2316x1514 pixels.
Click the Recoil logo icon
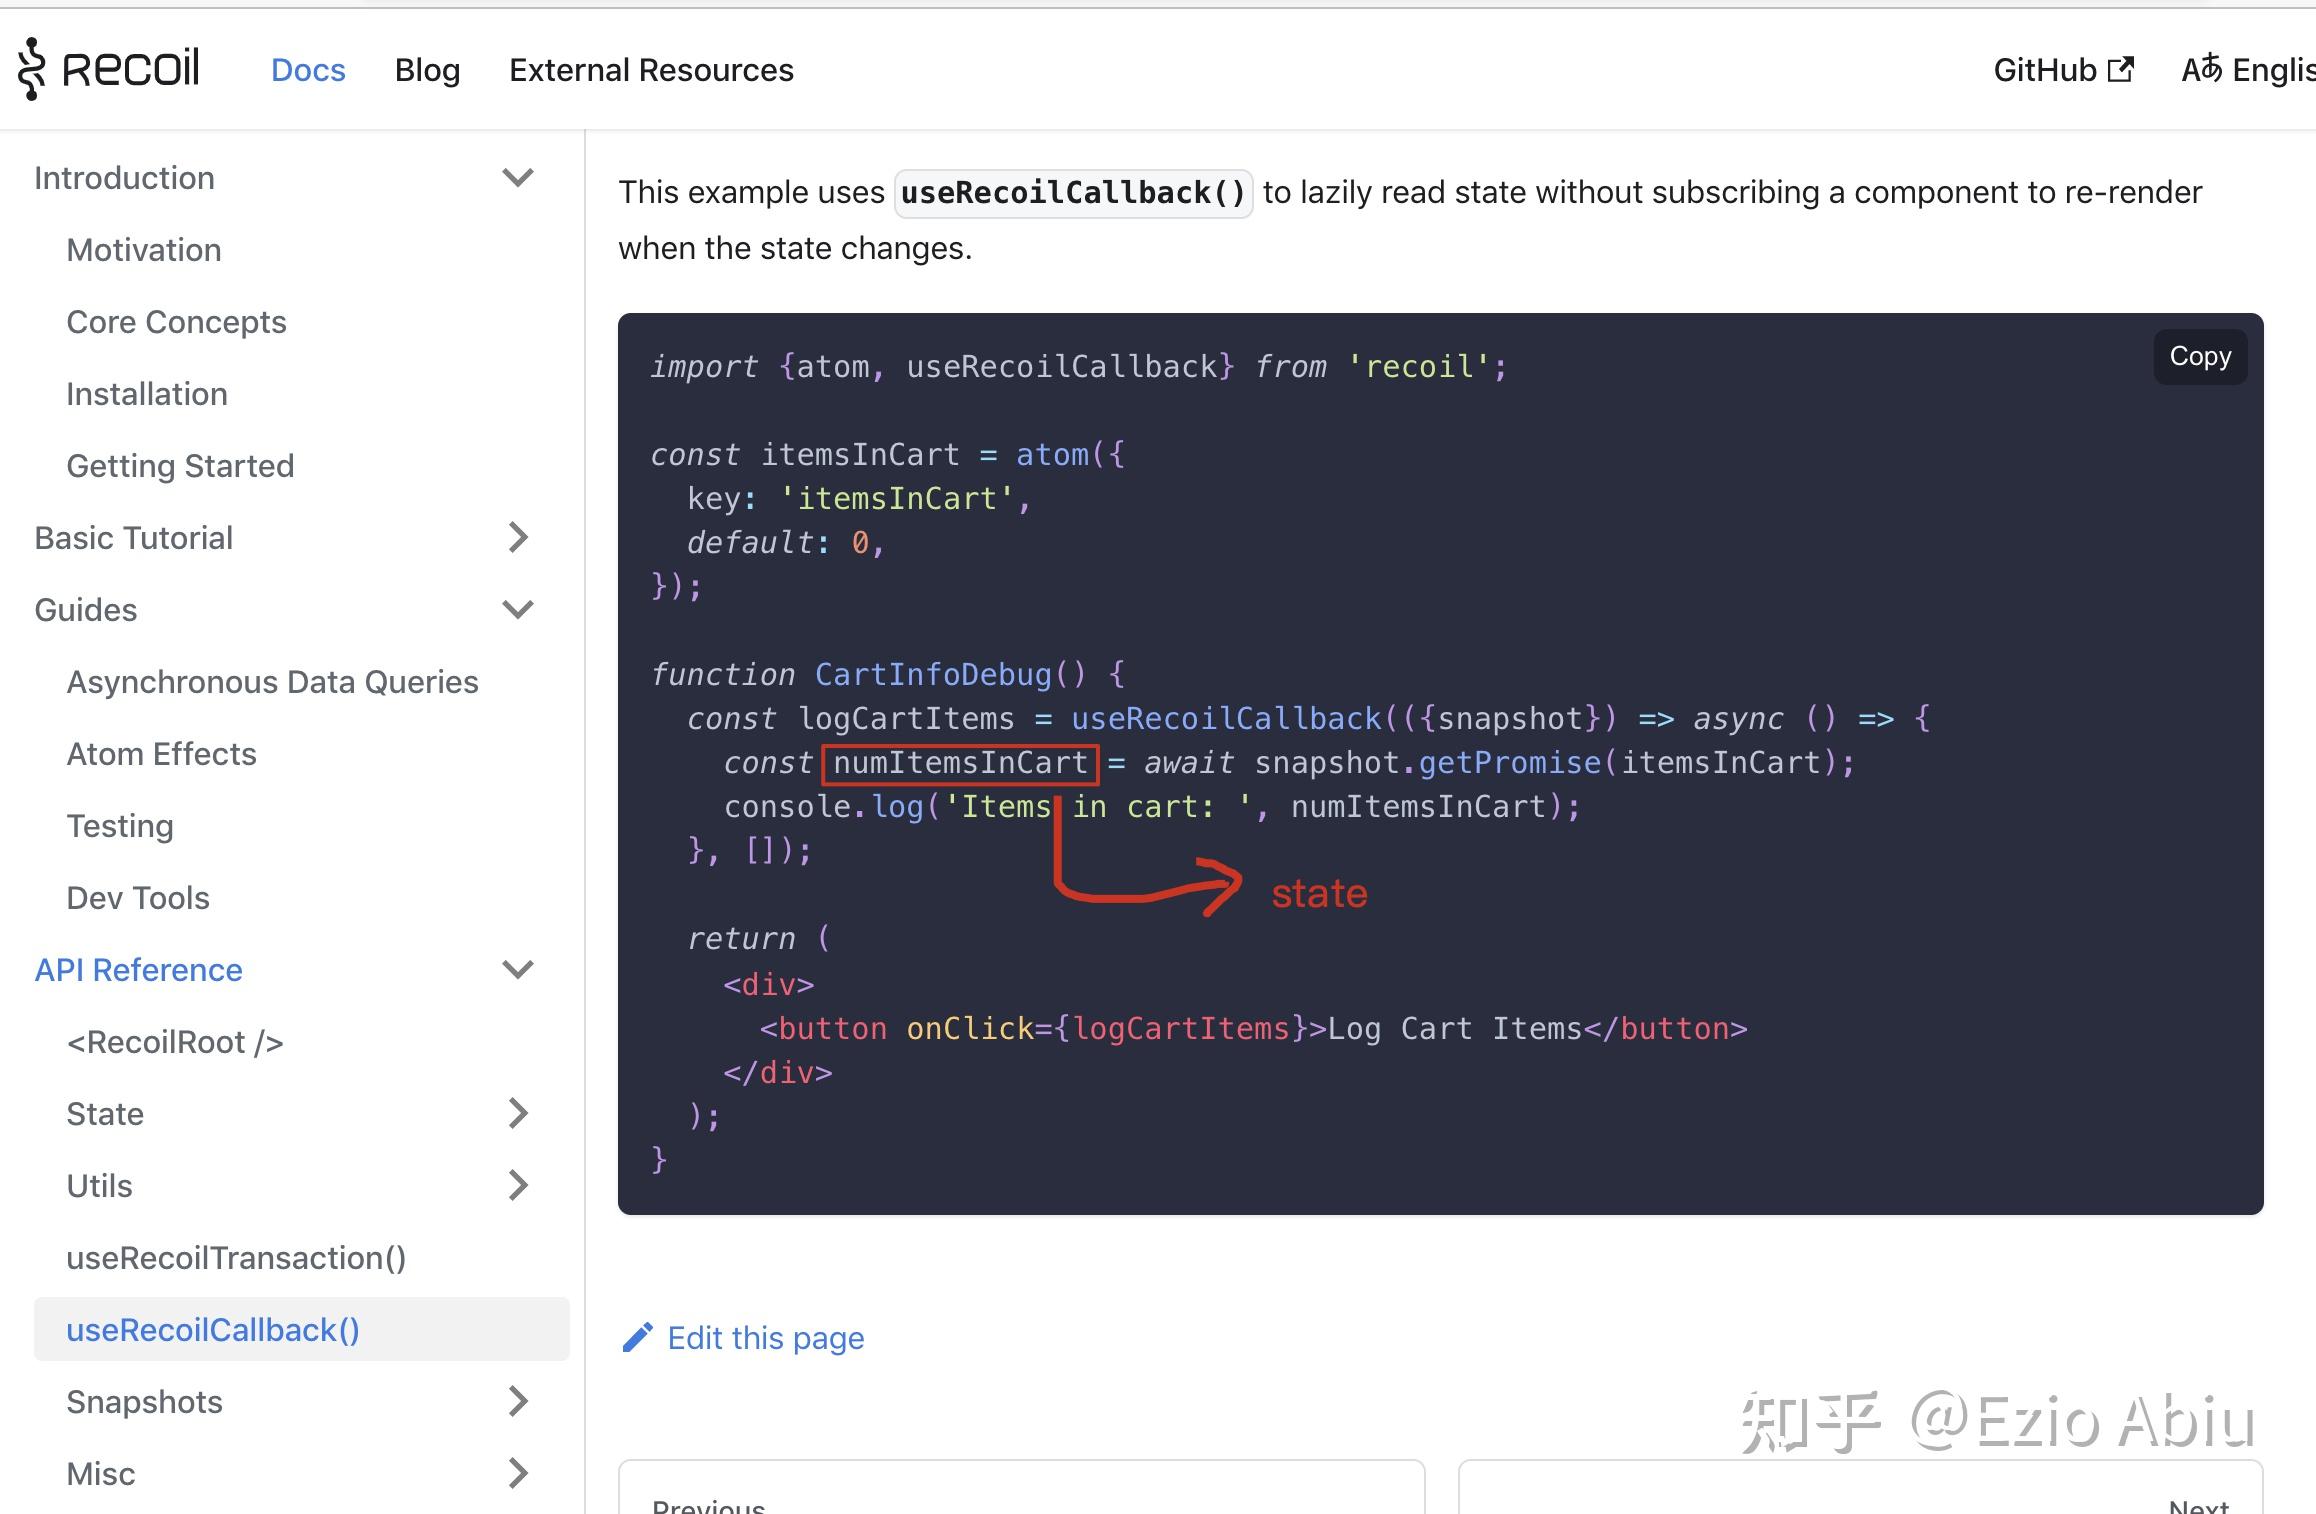32,69
